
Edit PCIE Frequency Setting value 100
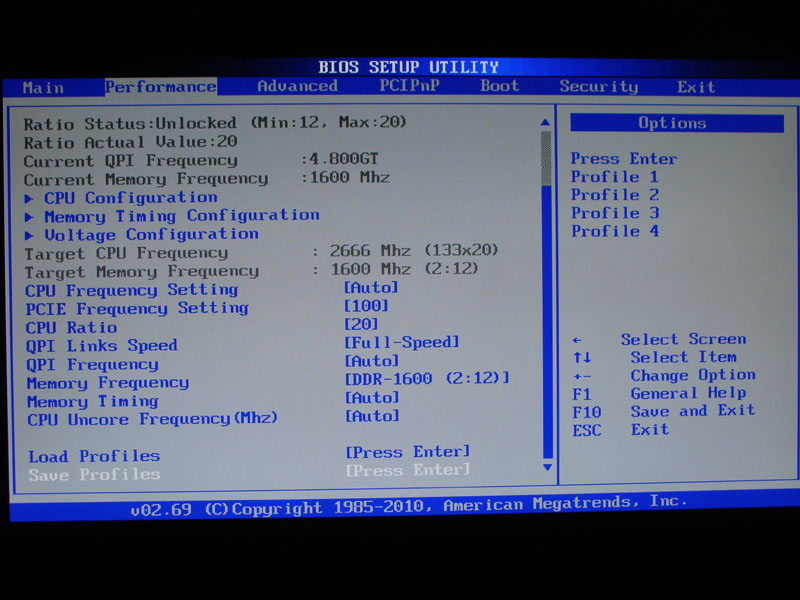(366, 306)
